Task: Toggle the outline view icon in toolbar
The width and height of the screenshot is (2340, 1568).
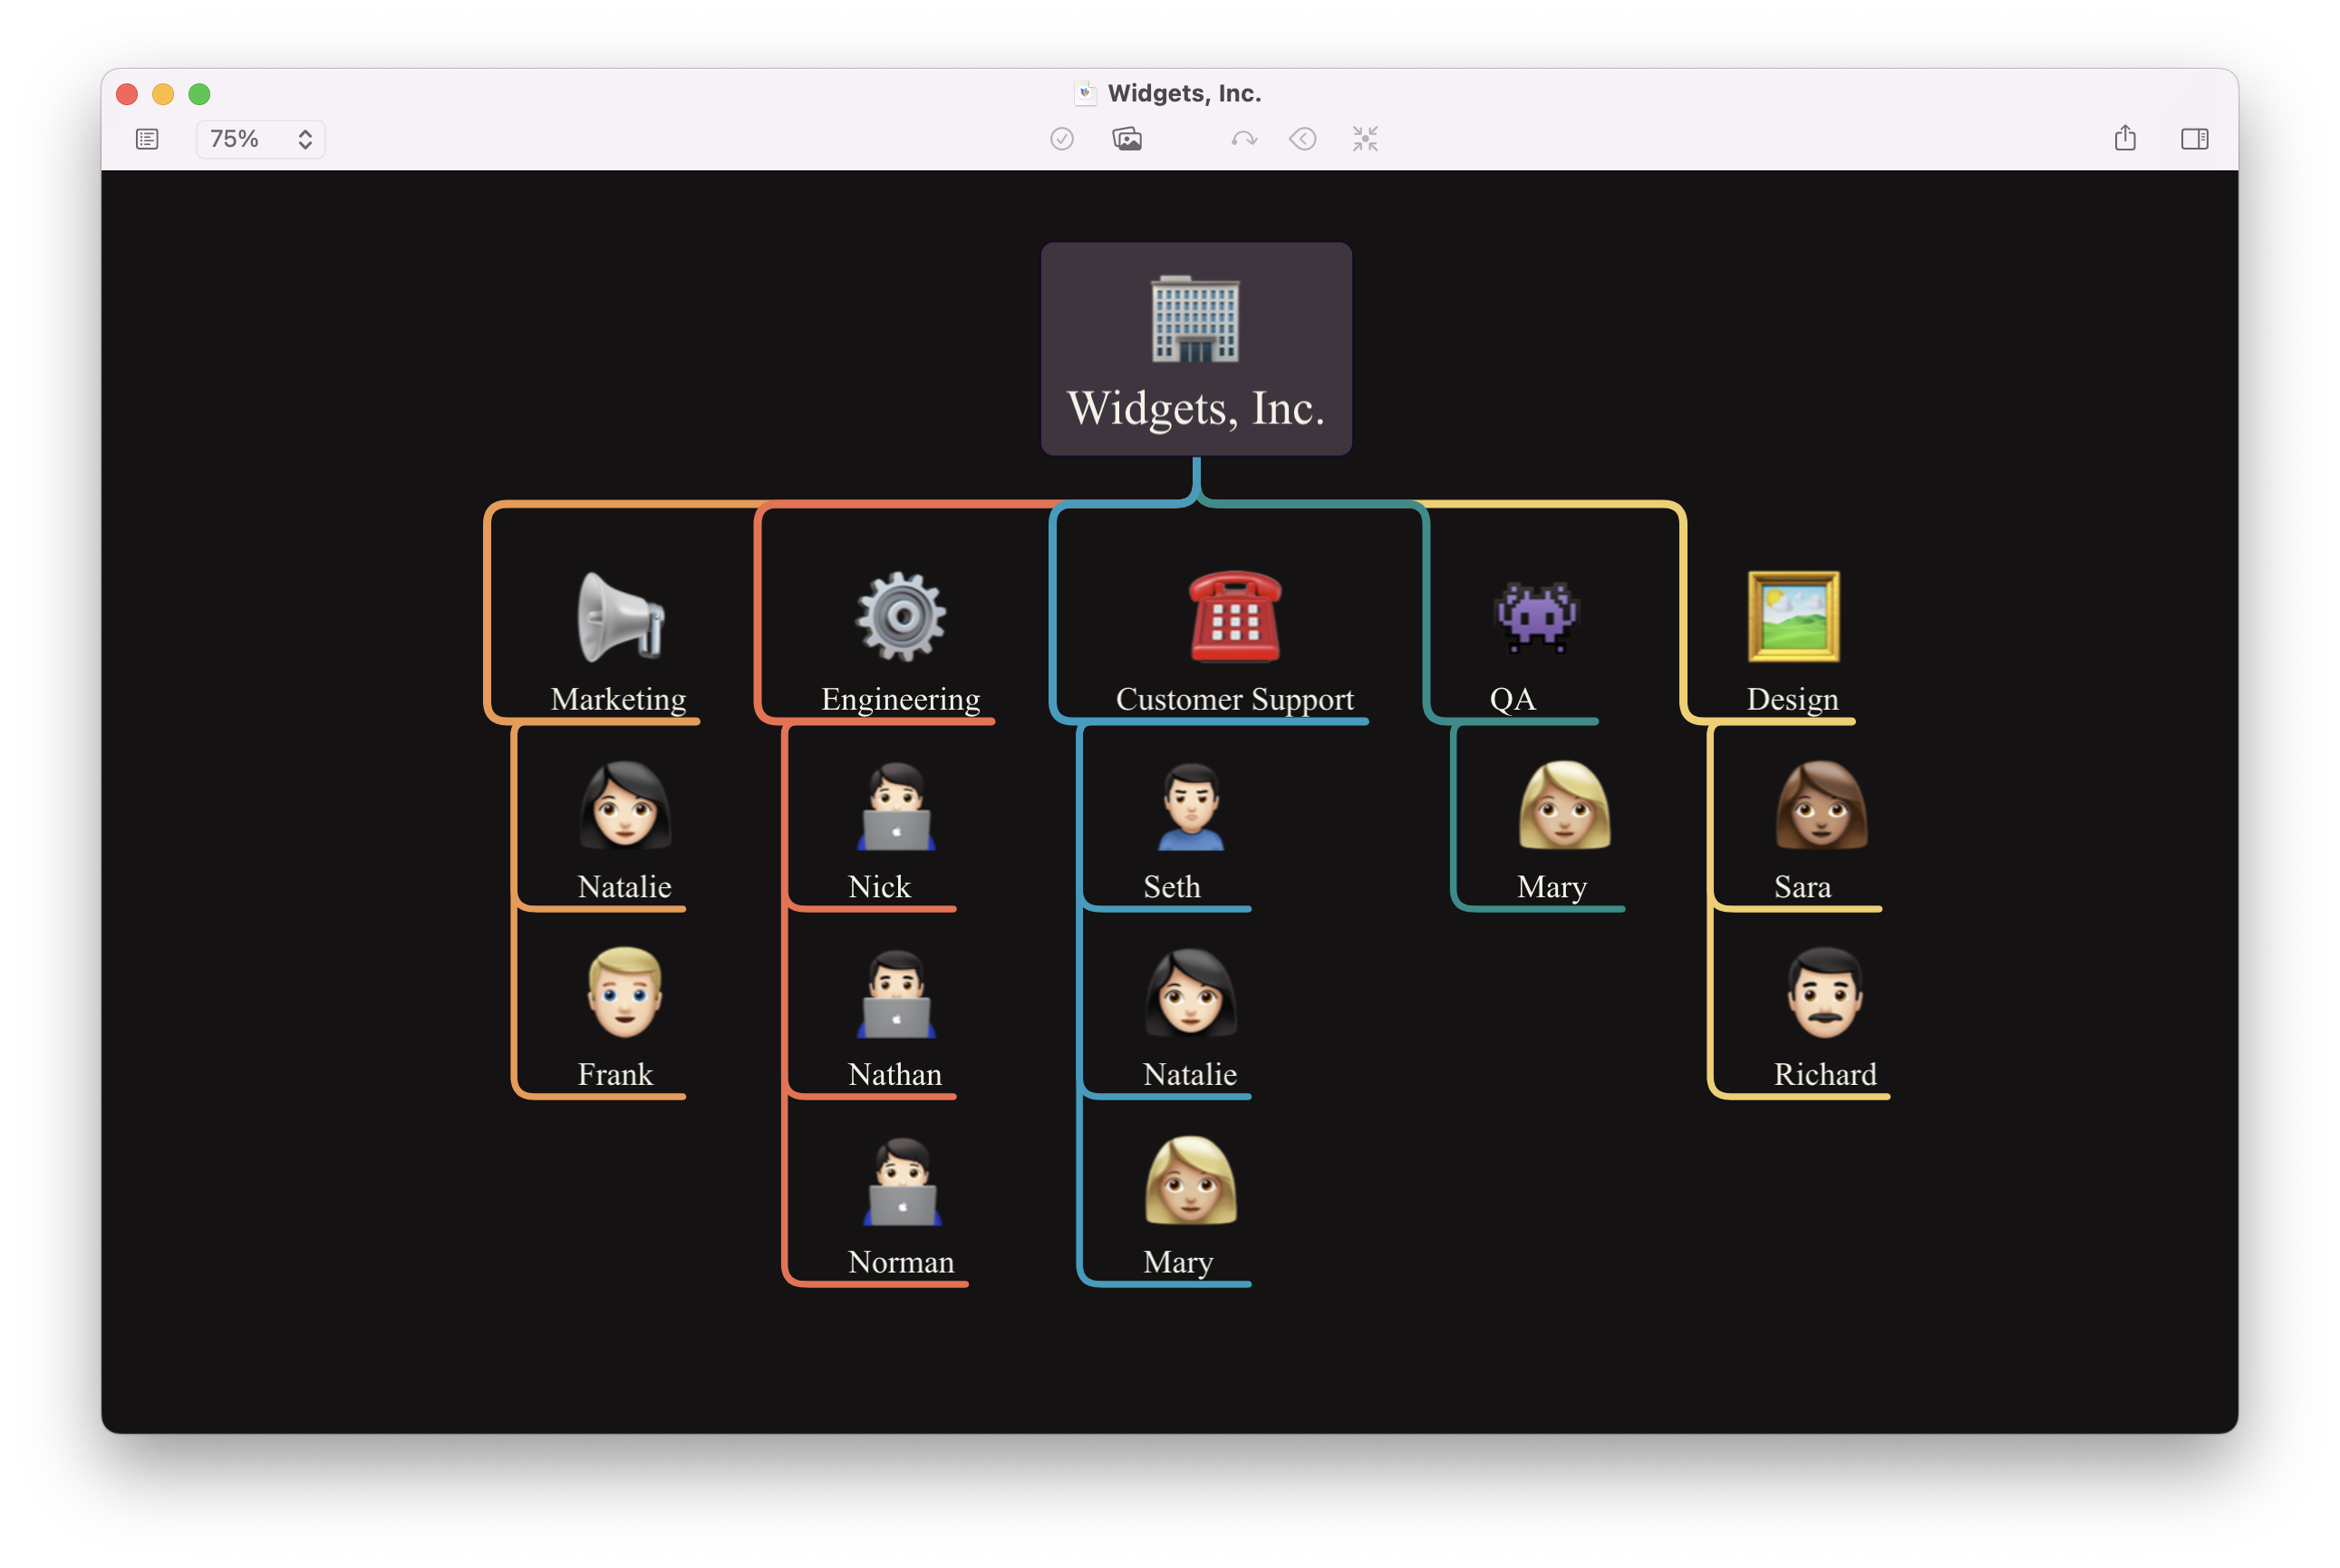Action: [x=147, y=139]
